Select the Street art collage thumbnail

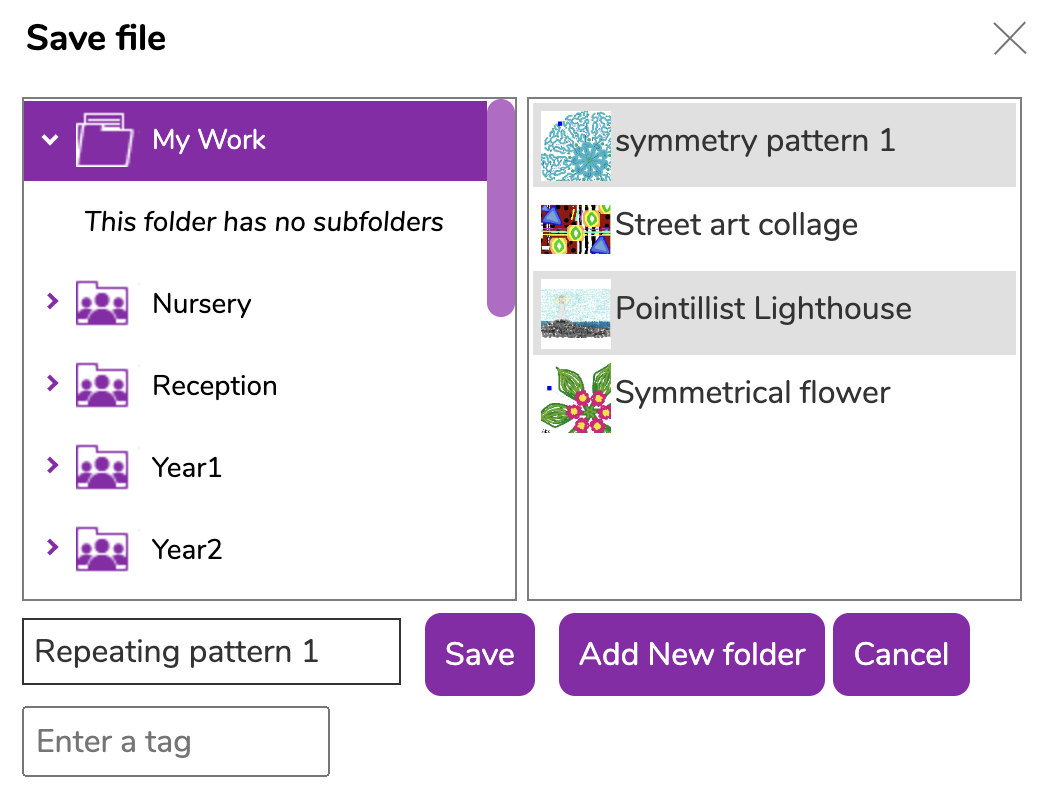point(576,230)
